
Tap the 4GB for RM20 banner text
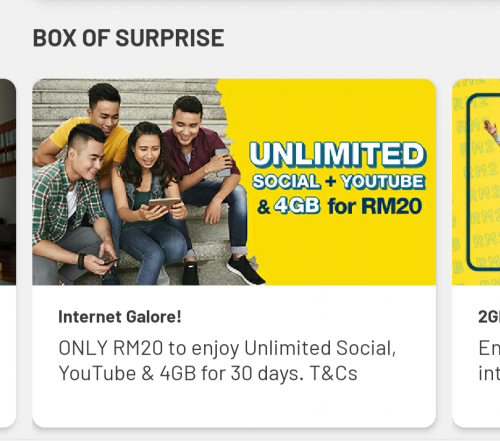[x=339, y=206]
